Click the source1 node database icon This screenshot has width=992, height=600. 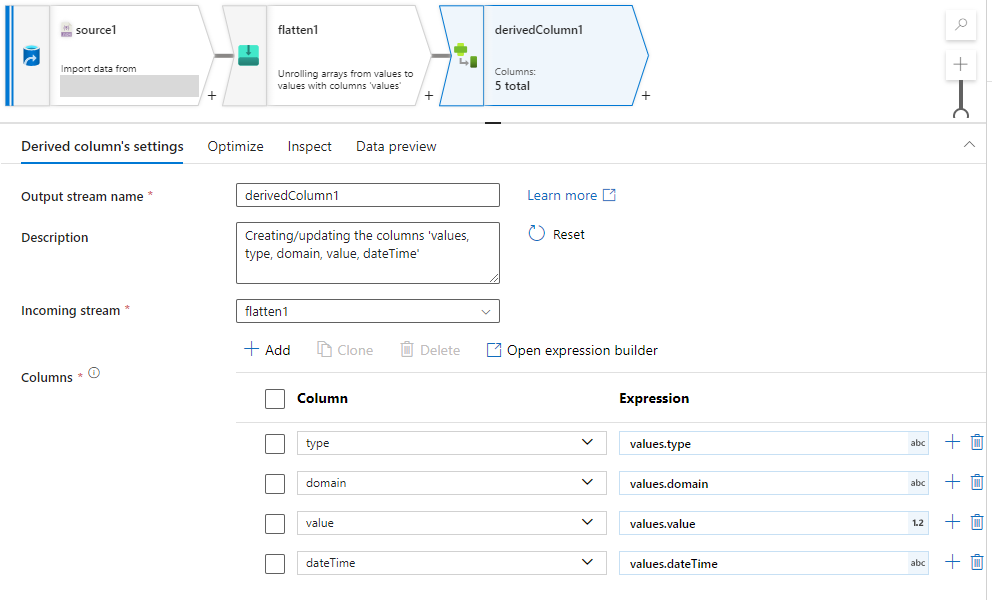click(x=31, y=59)
